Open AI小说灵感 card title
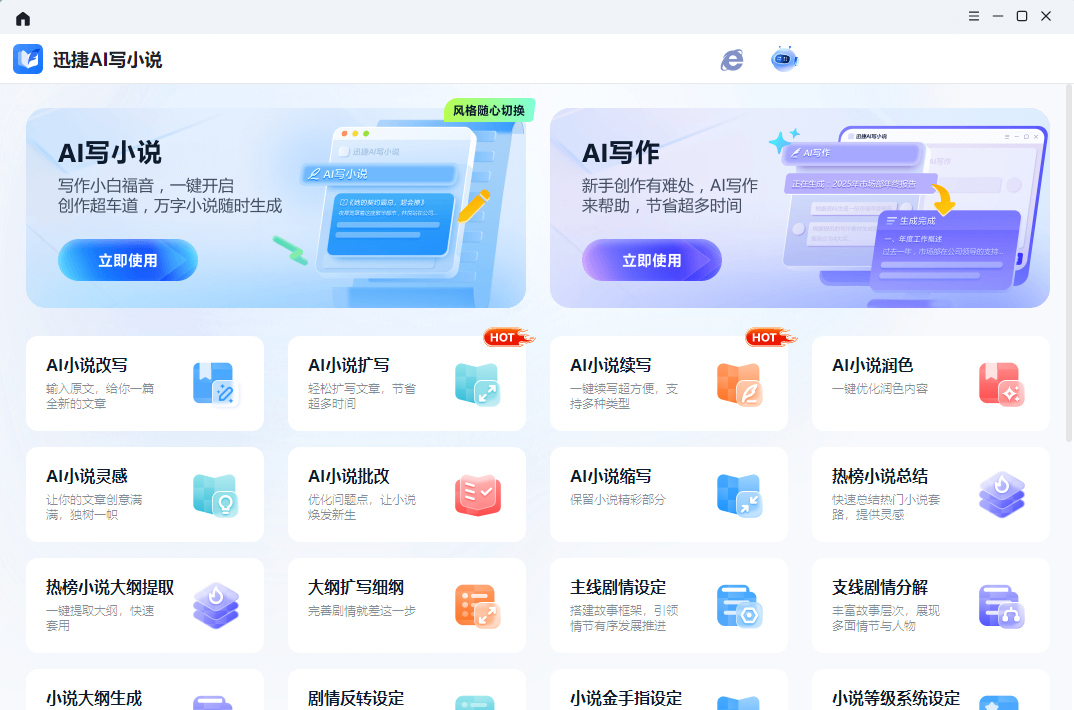The width and height of the screenshot is (1074, 710). [x=87, y=476]
